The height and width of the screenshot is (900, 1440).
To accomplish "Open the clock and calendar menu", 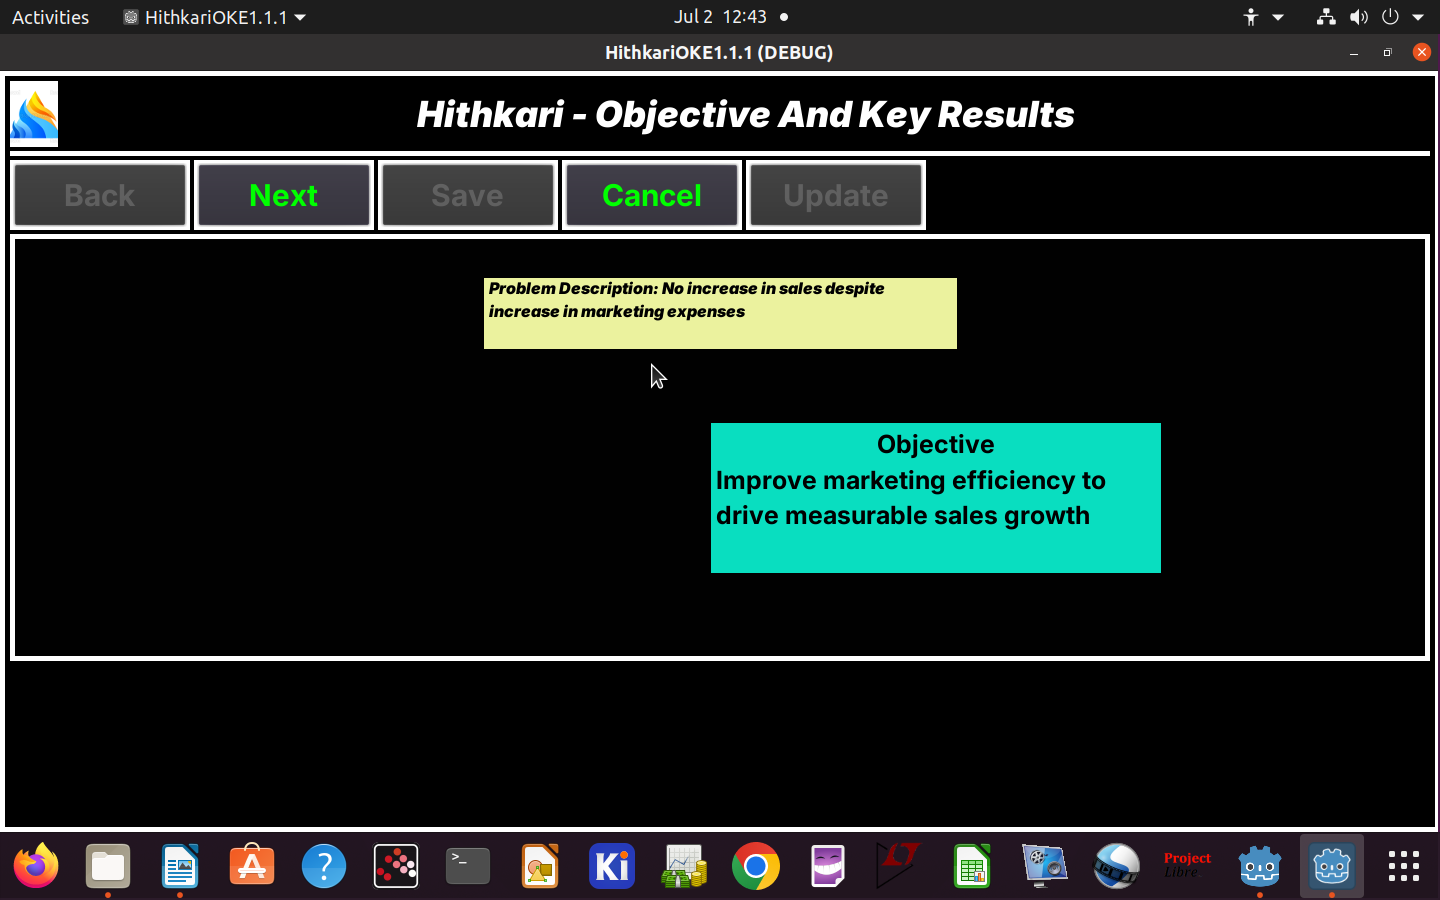I will 720,17.
